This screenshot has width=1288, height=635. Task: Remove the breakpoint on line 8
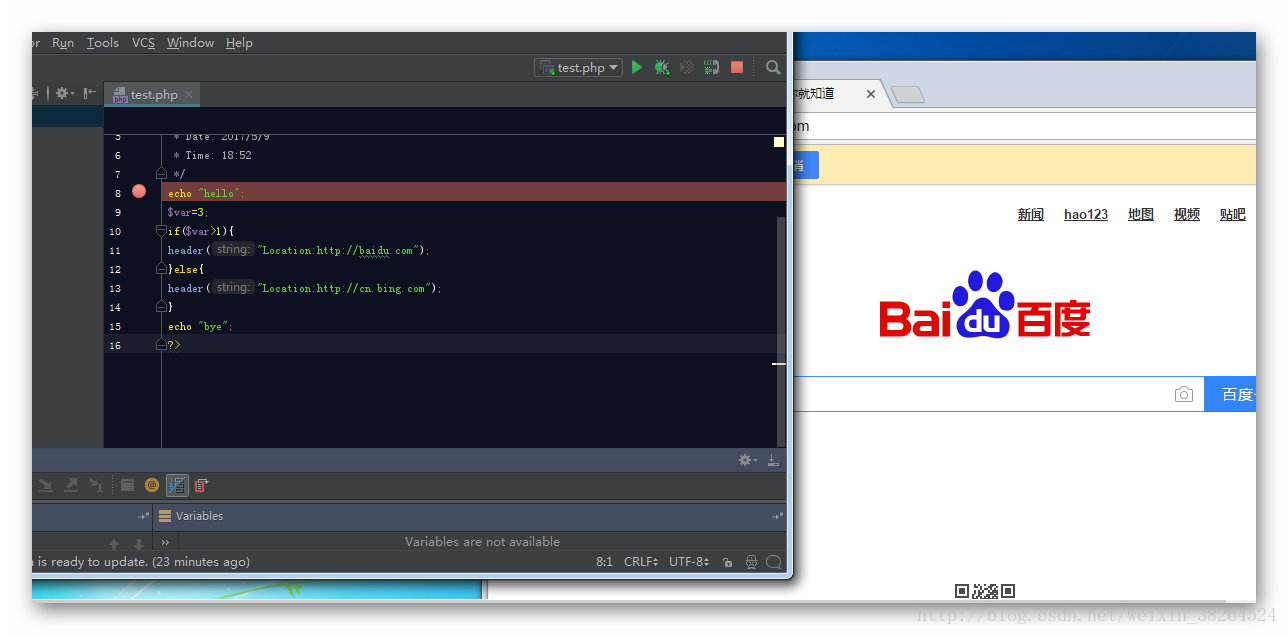point(139,192)
